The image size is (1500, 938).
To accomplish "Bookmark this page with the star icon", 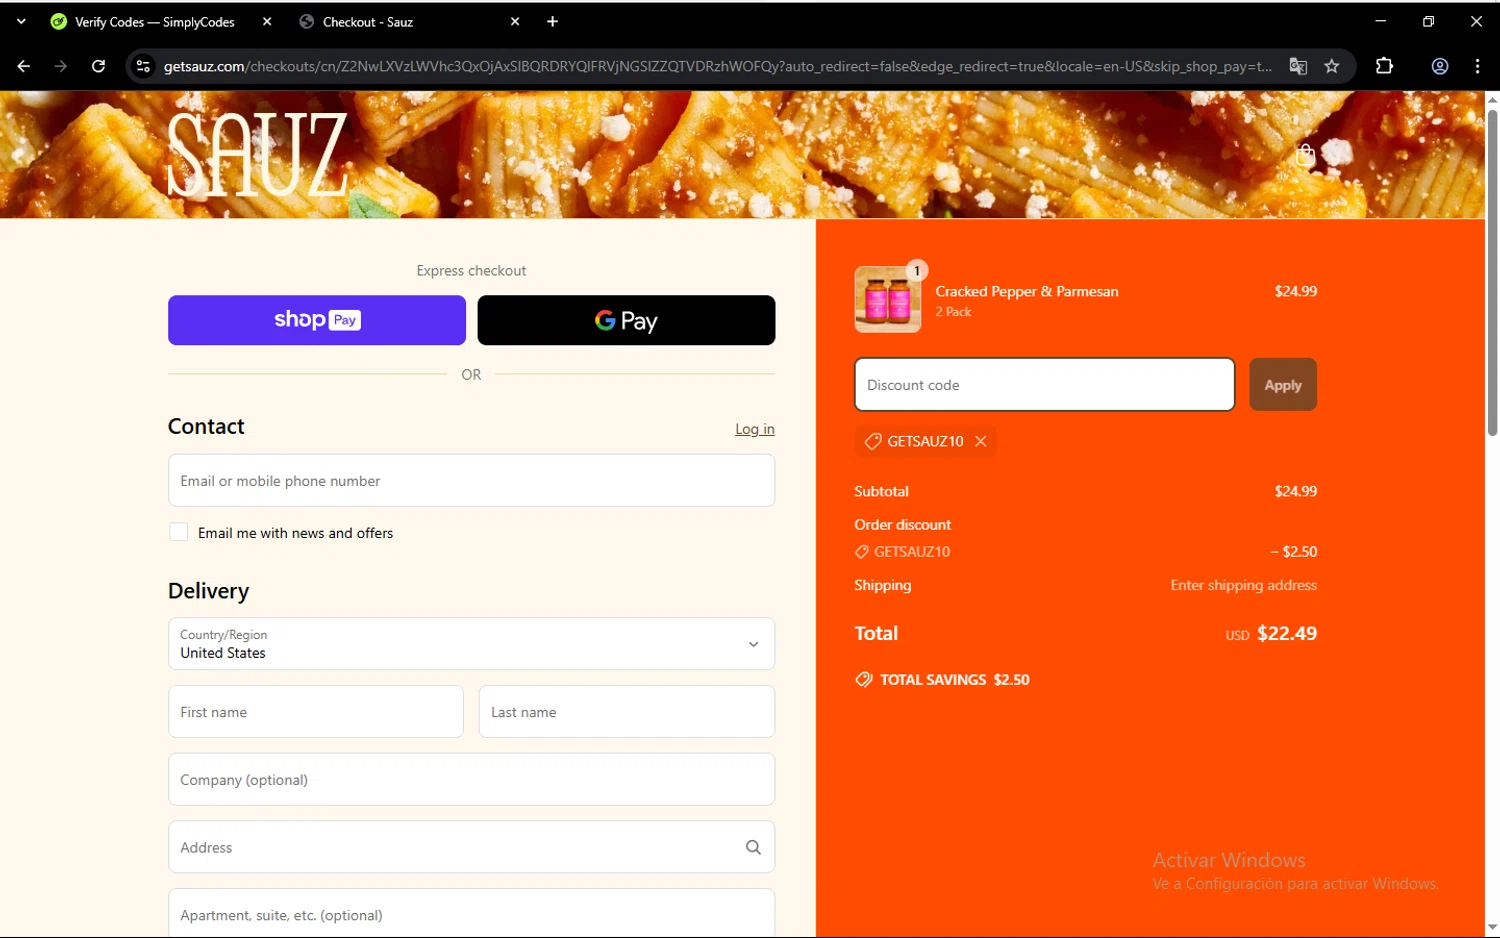I will point(1332,66).
